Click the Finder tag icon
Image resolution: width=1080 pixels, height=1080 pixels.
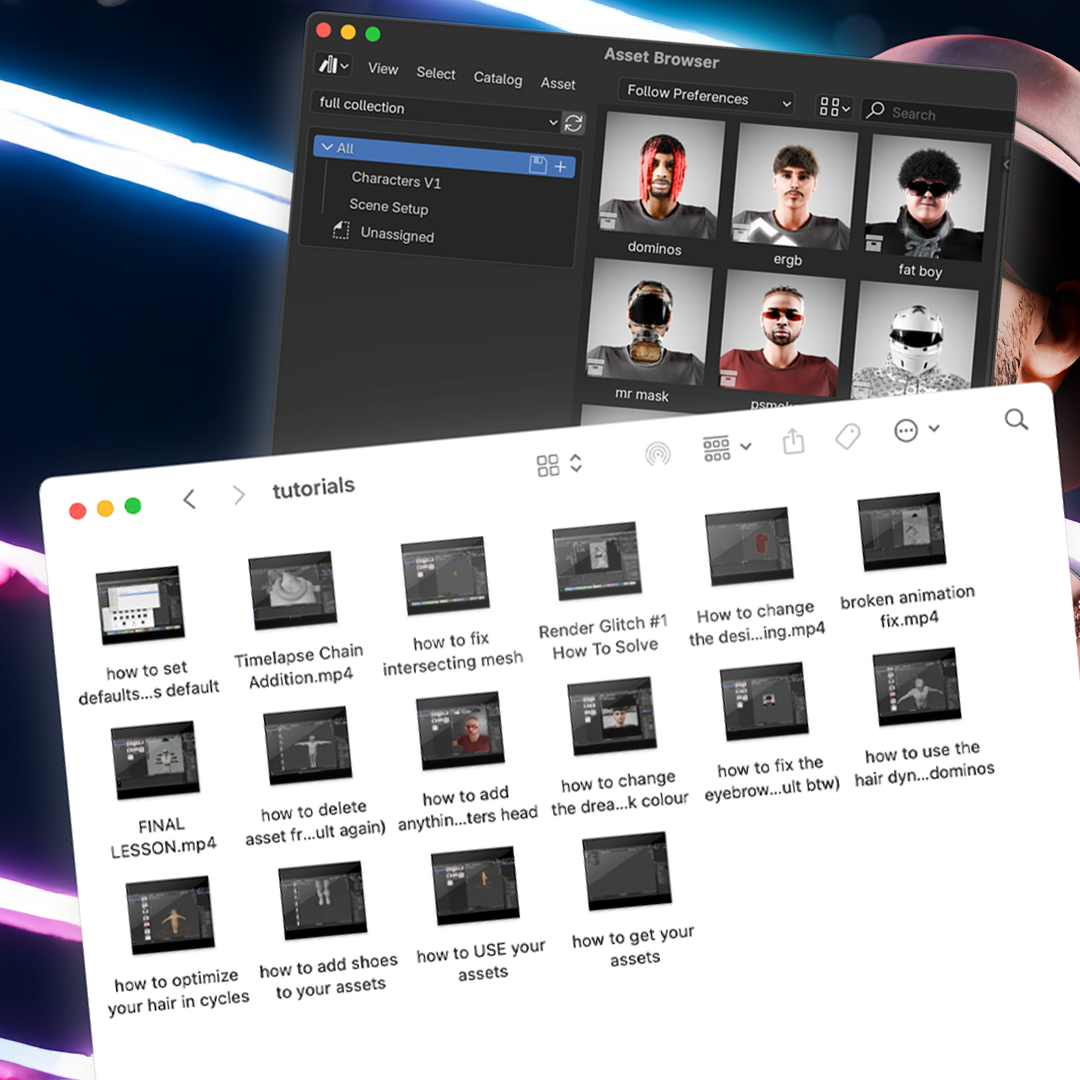coord(848,436)
